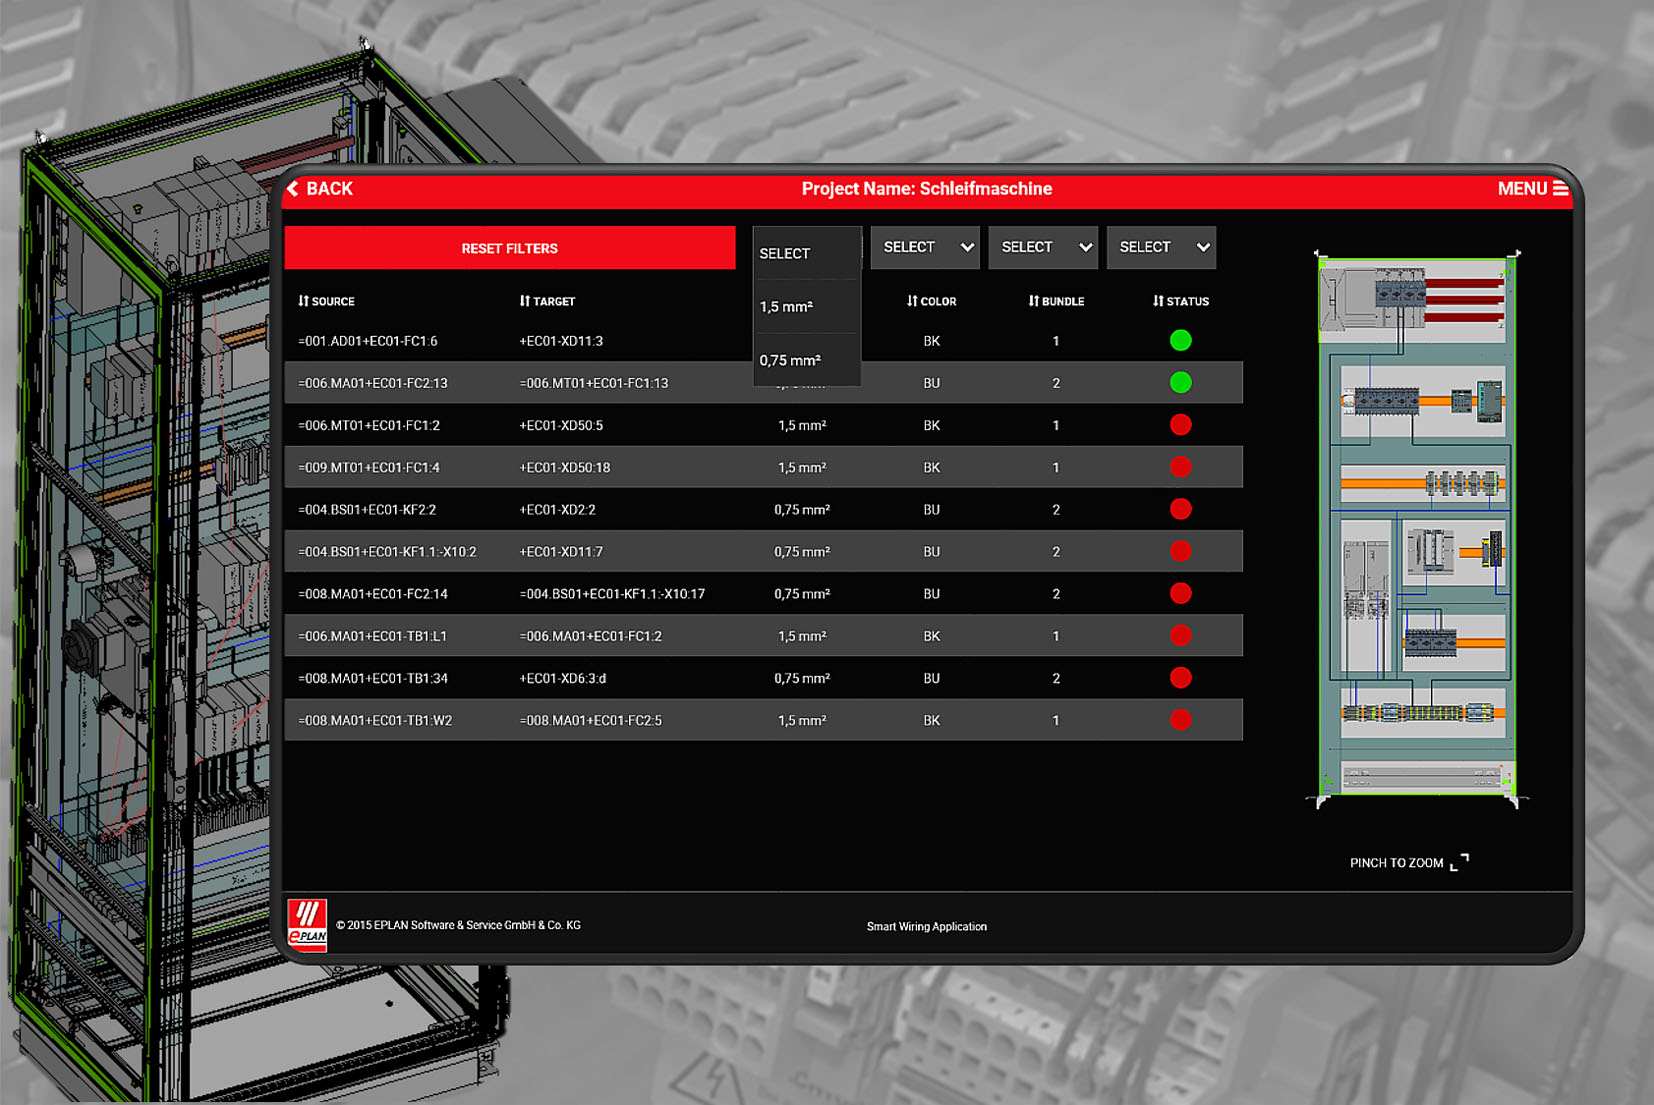The height and width of the screenshot is (1105, 1654).
Task: Click the EPLAN logo icon
Action: coord(307,924)
